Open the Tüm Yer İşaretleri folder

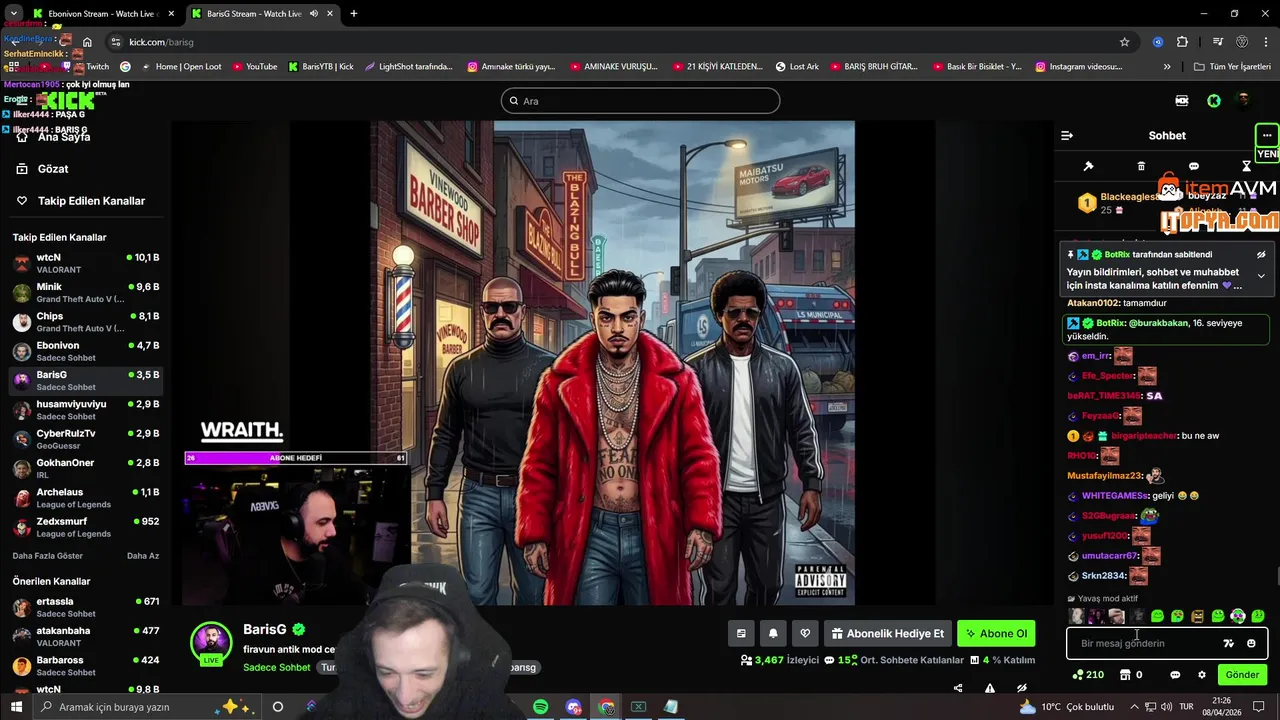[1232, 67]
